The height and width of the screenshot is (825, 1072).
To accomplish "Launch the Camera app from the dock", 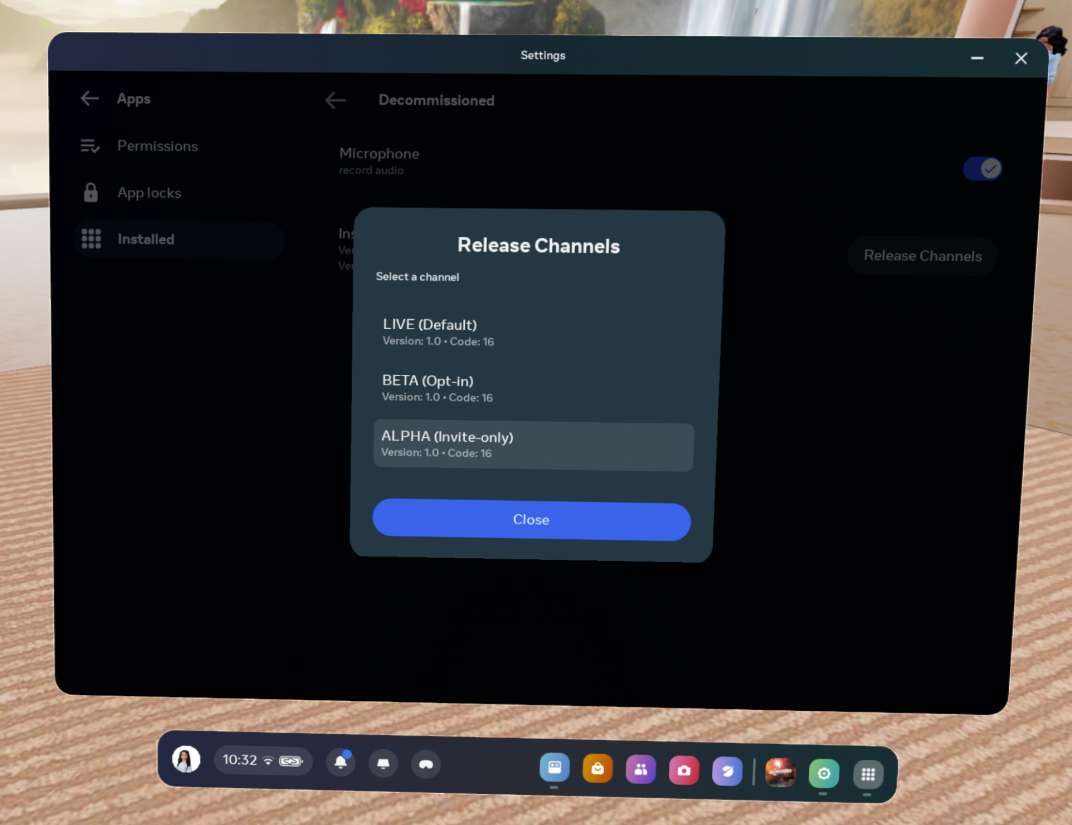I will 683,770.
